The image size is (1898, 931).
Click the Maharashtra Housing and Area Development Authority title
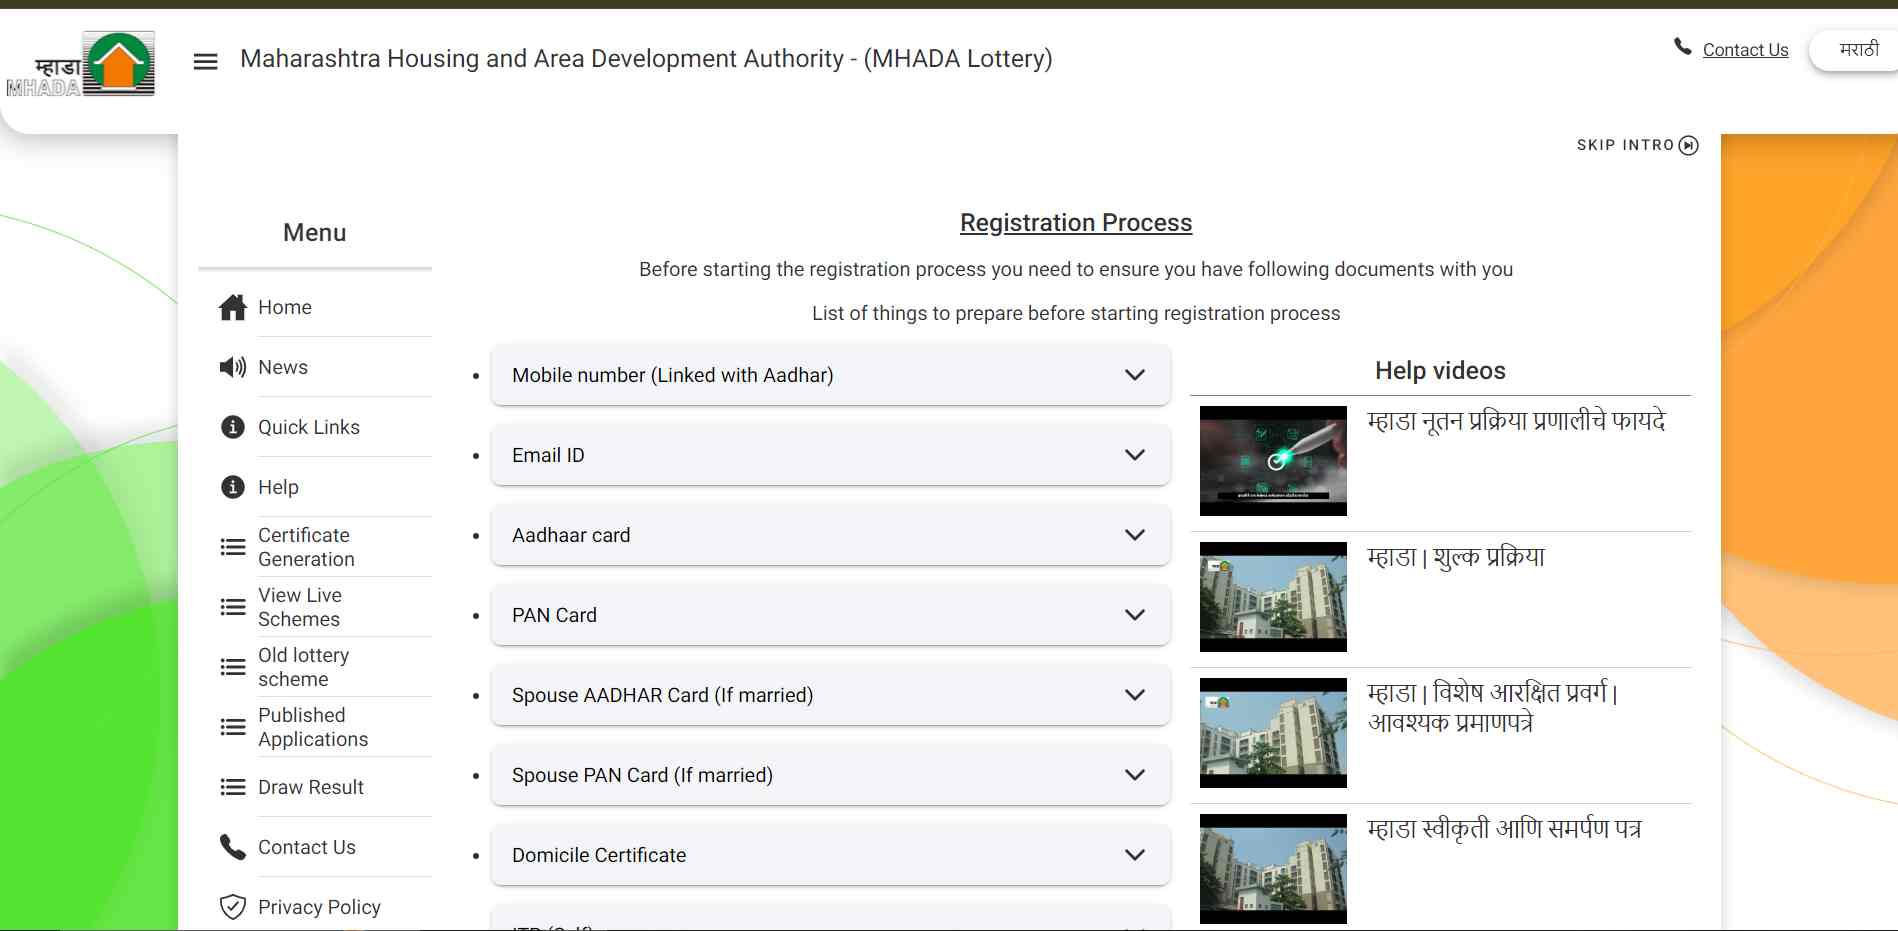(646, 59)
